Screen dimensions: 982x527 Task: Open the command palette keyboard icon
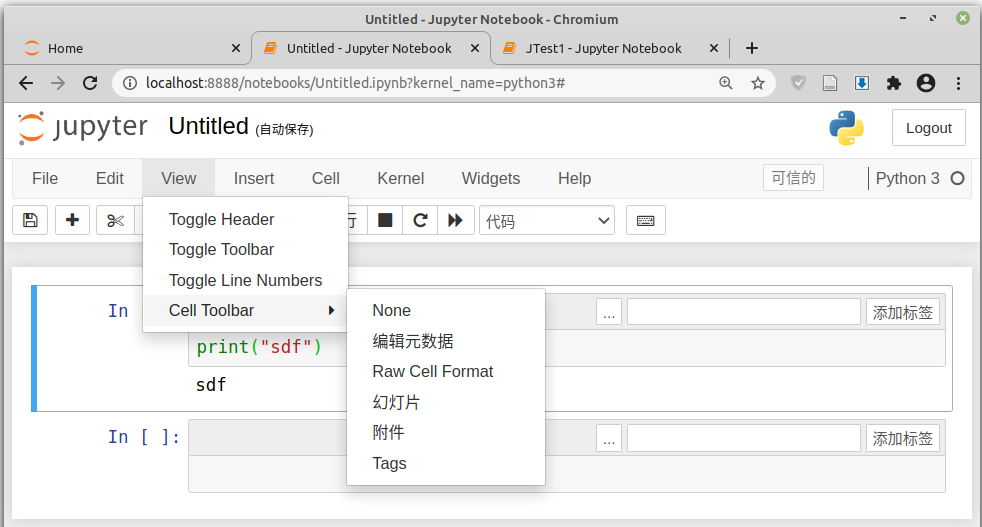point(646,220)
